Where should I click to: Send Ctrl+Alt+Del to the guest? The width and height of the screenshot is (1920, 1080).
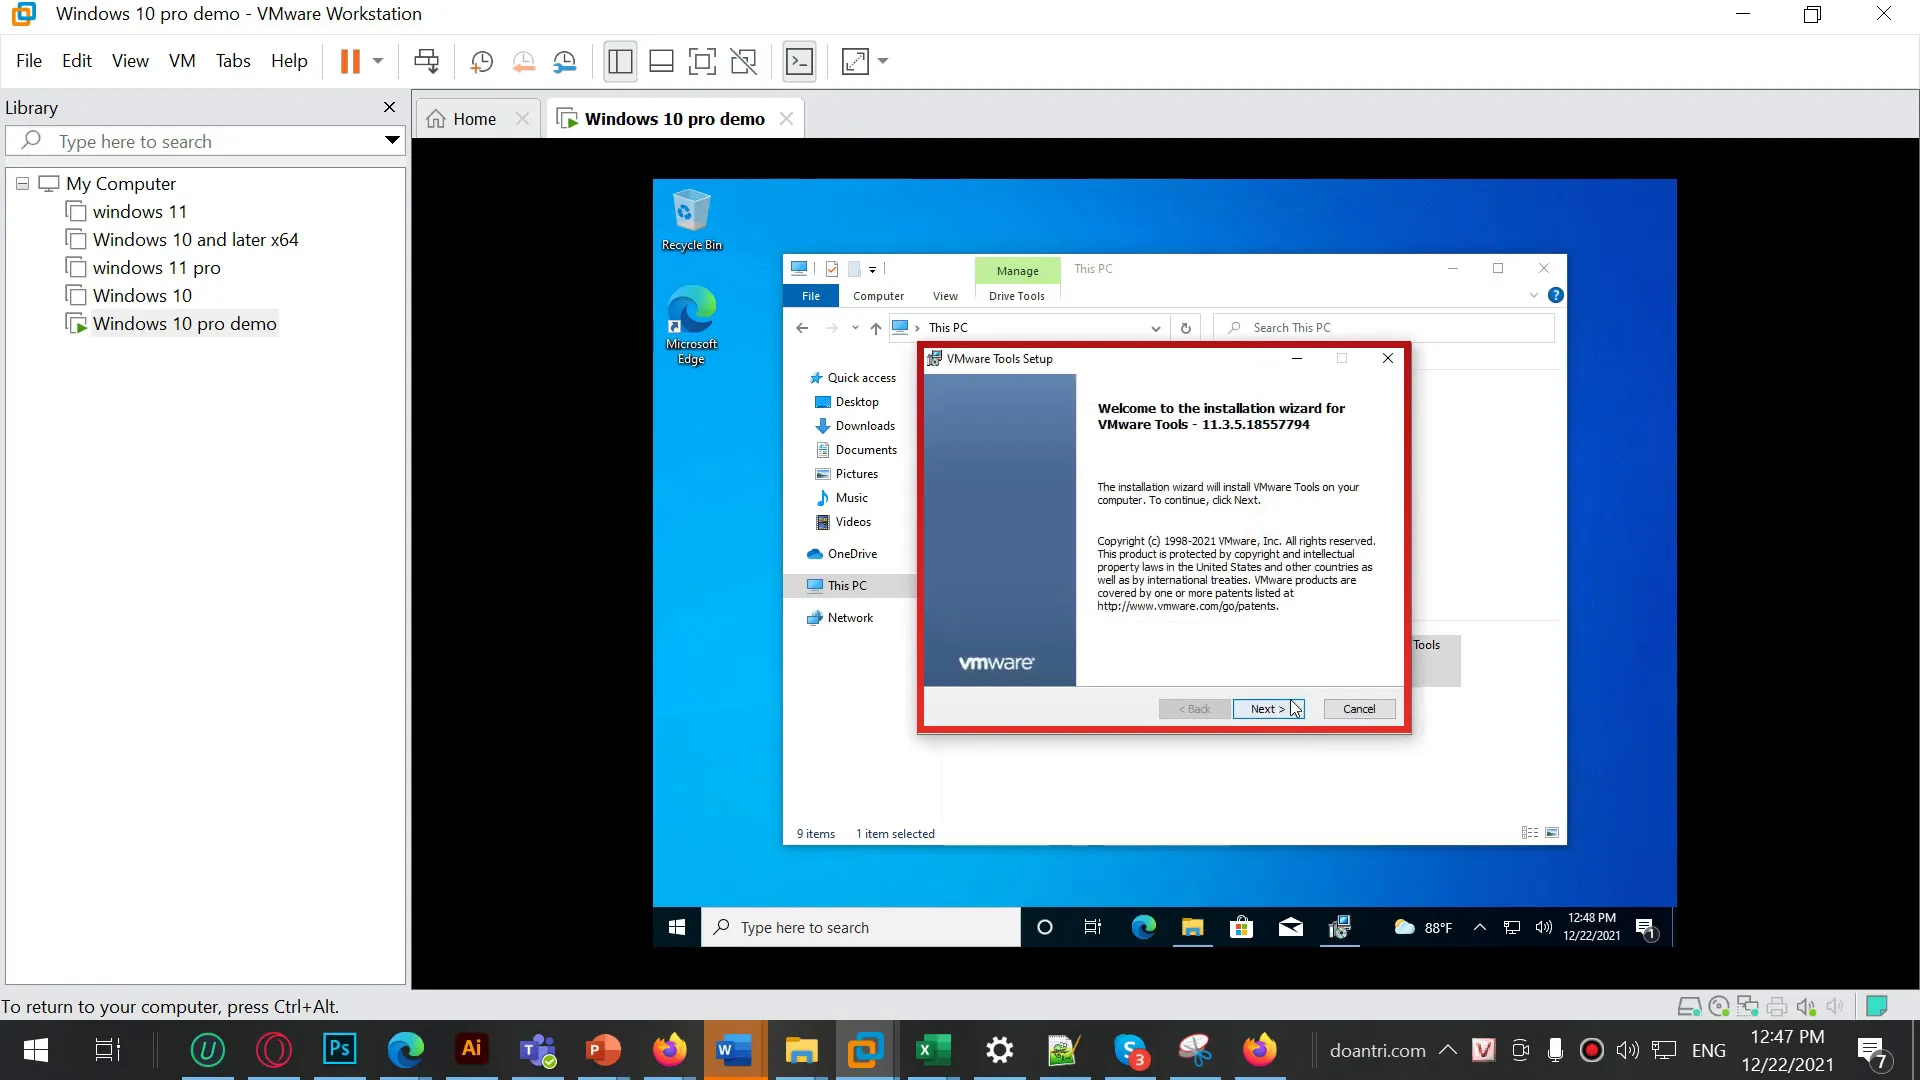(427, 61)
